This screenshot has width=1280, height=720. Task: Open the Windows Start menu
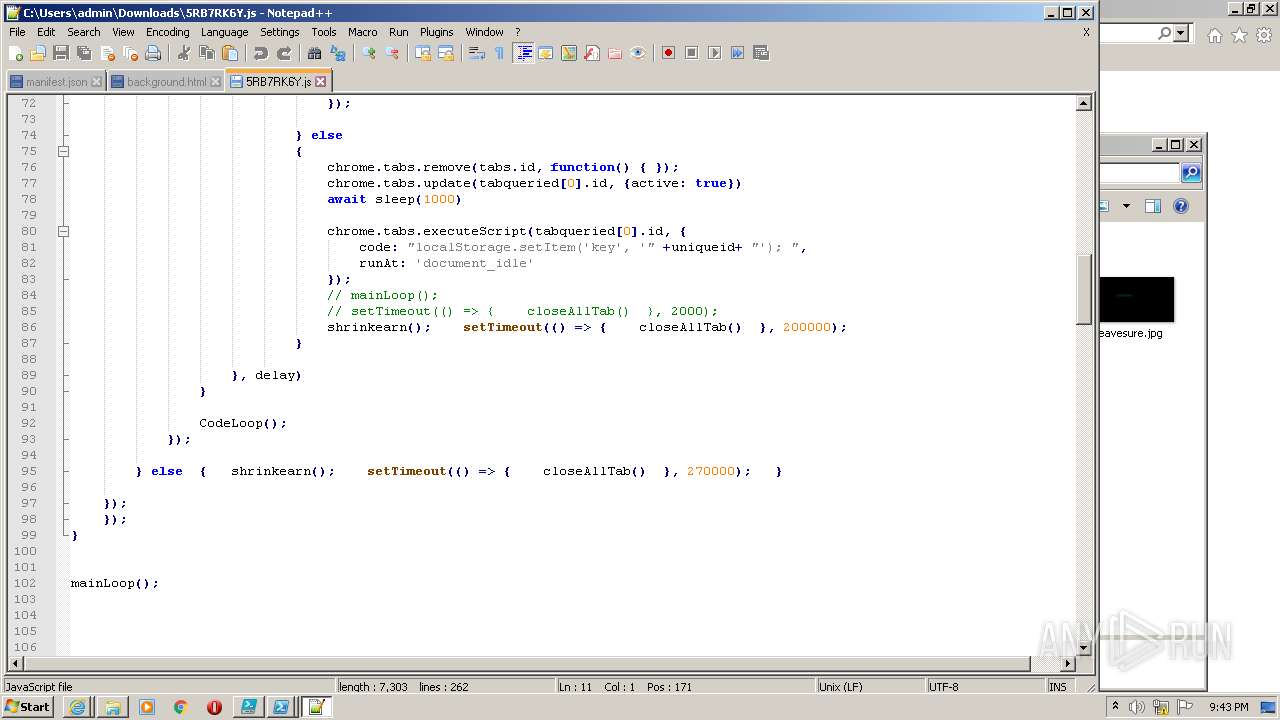tap(27, 707)
